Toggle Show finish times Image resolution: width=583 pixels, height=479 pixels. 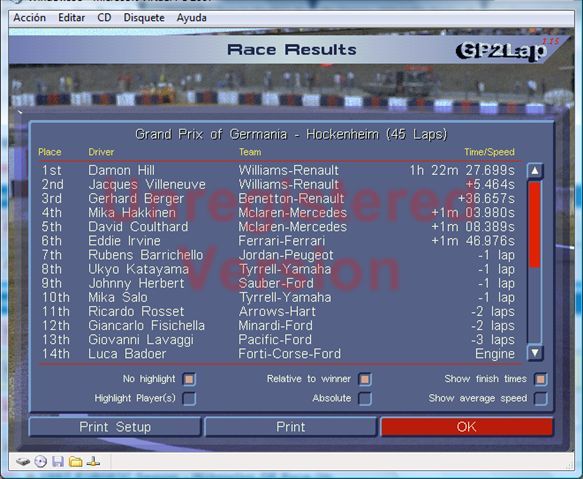[540, 379]
